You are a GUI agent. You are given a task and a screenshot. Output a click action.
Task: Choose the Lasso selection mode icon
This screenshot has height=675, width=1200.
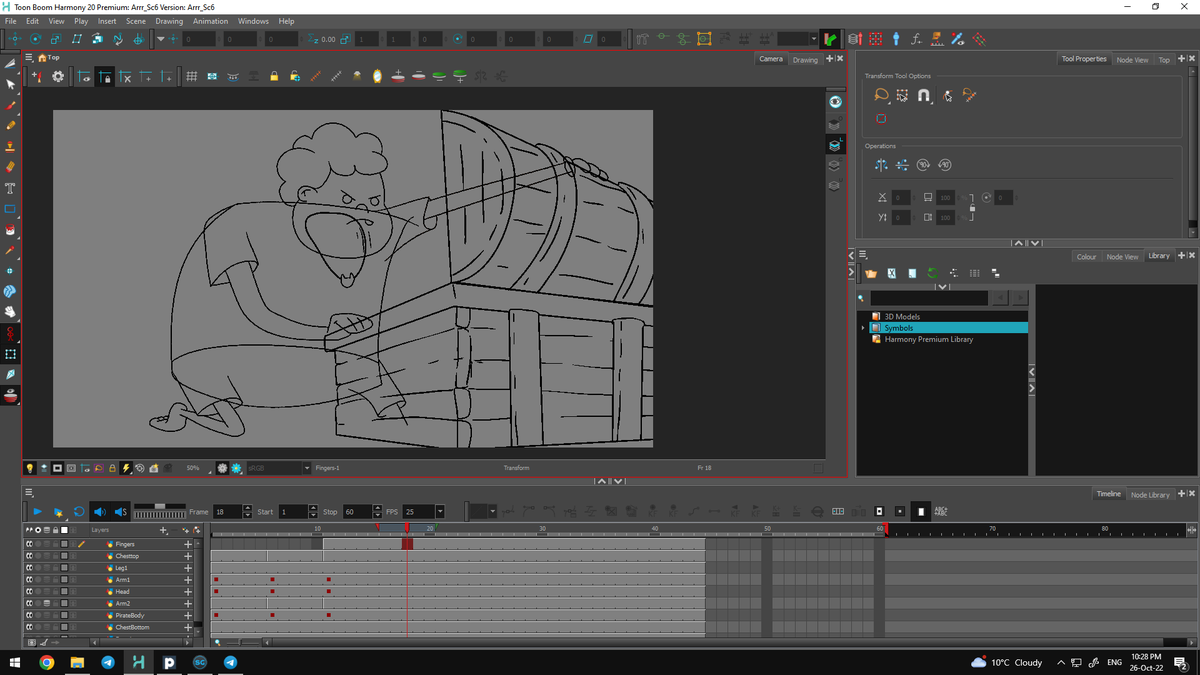[881, 96]
